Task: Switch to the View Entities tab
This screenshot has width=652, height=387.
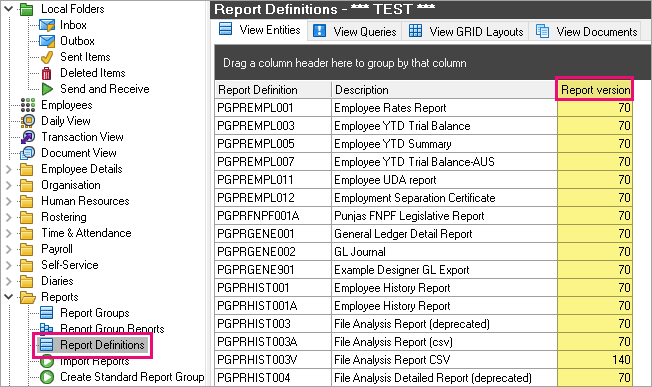Action: point(260,30)
